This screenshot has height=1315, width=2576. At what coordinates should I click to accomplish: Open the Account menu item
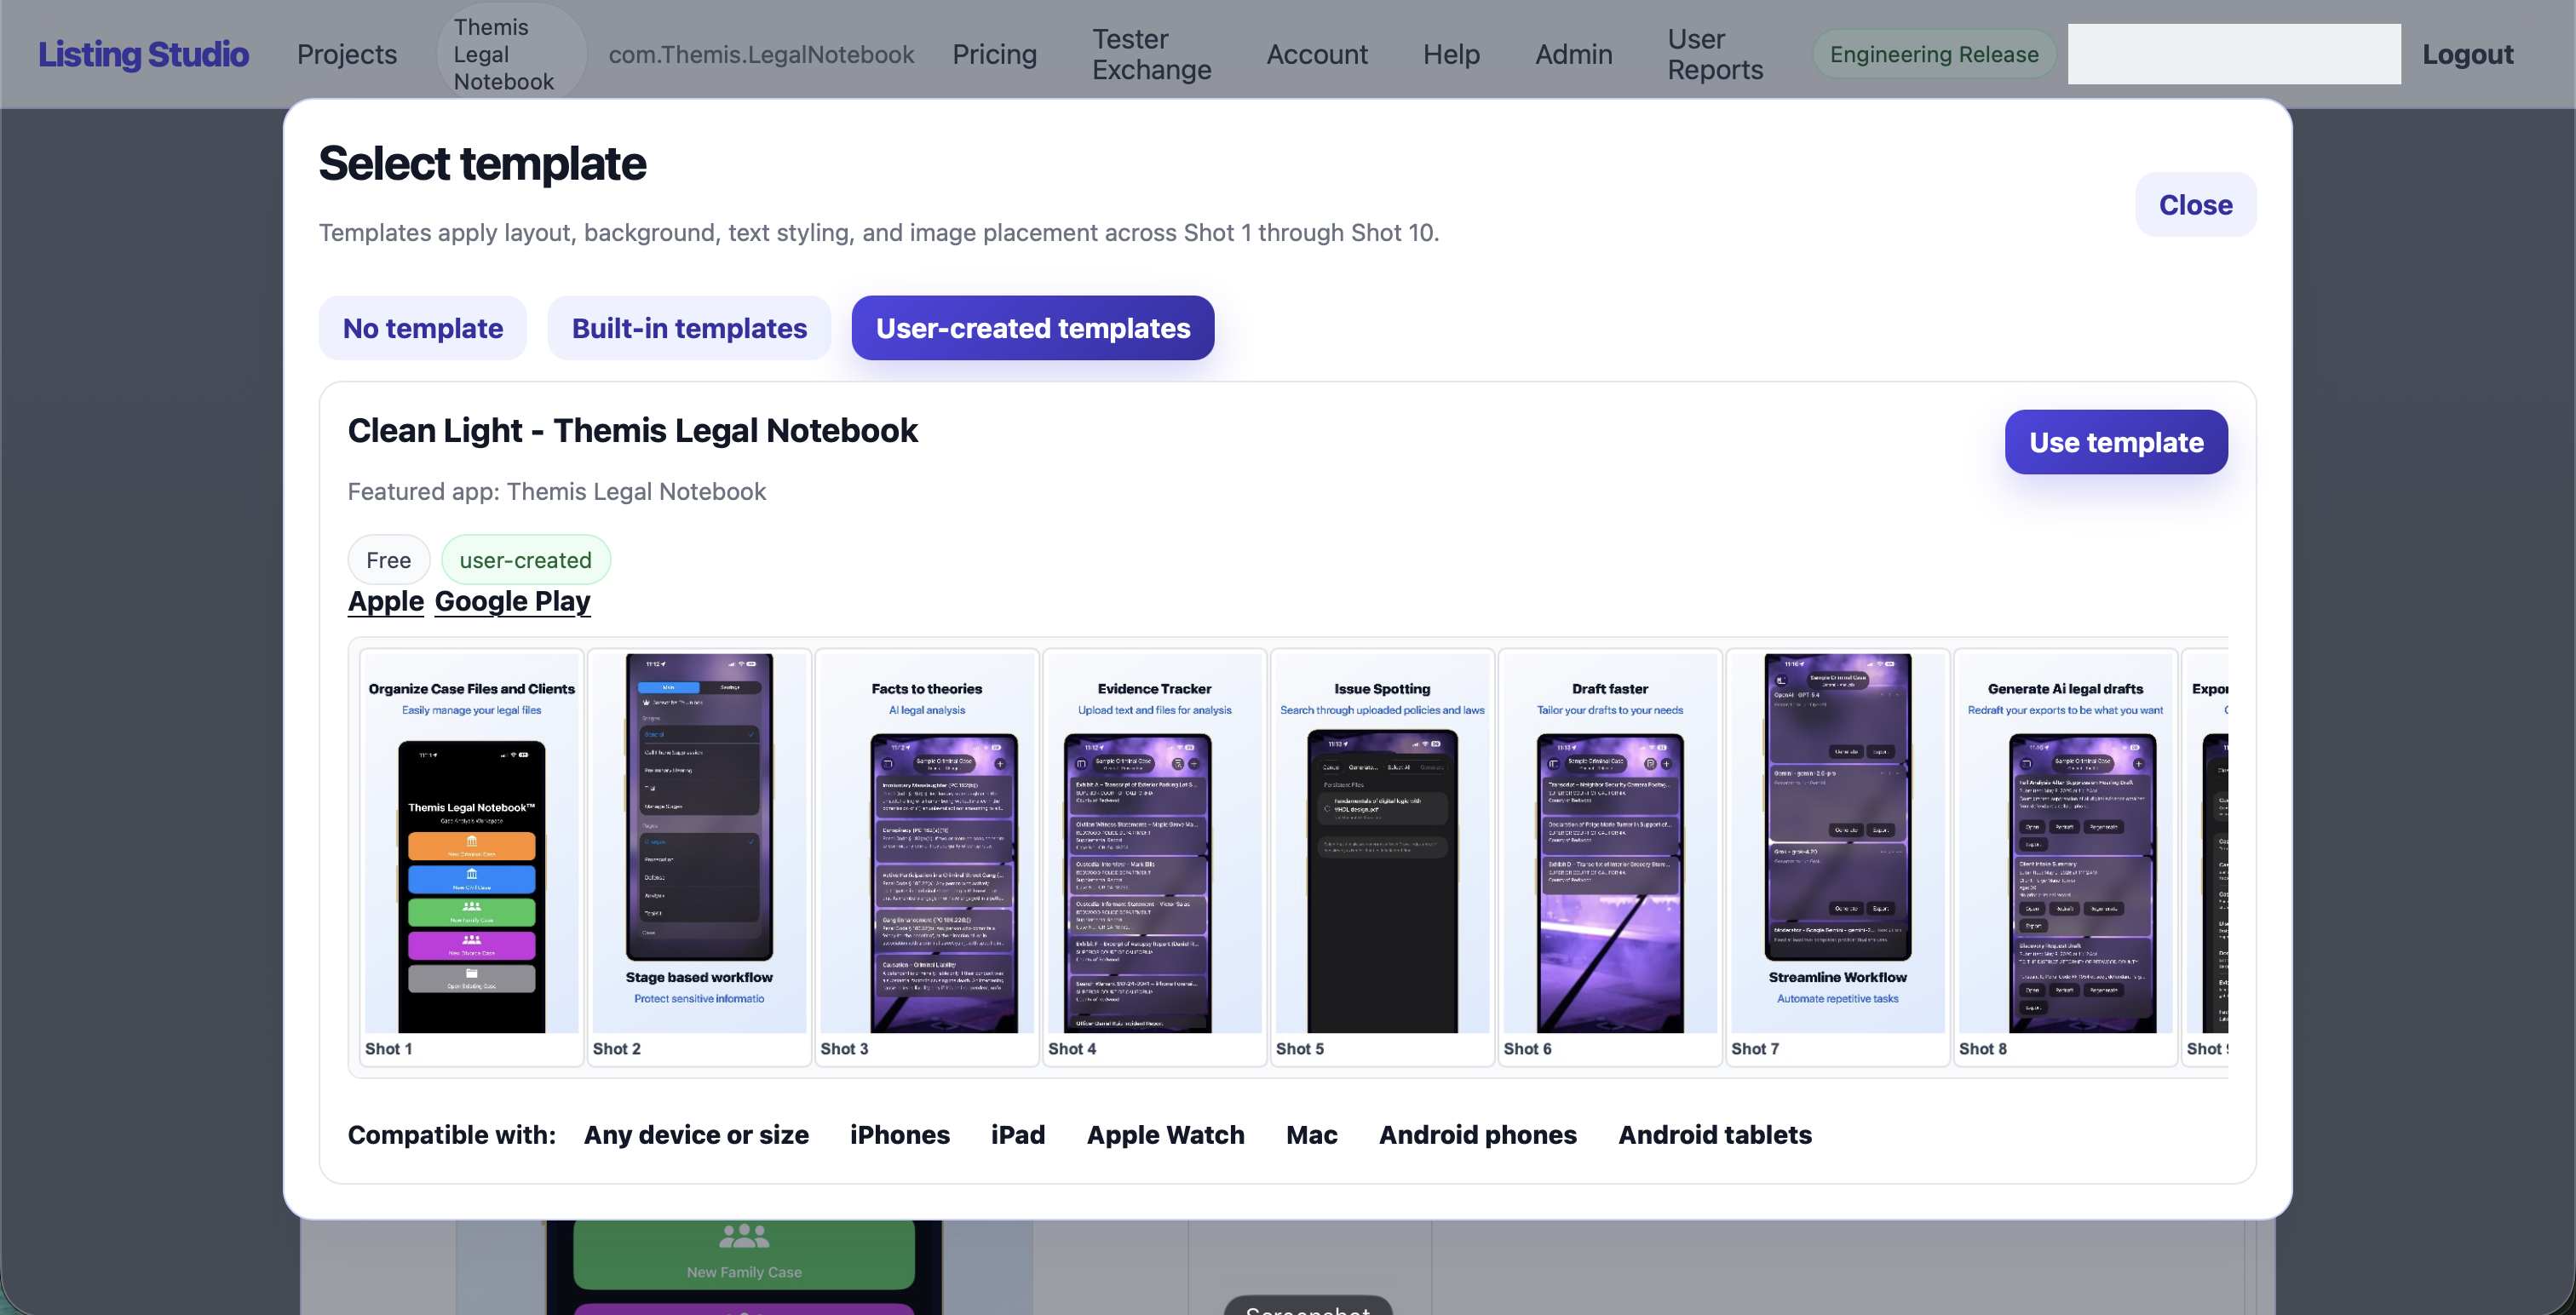tap(1317, 54)
